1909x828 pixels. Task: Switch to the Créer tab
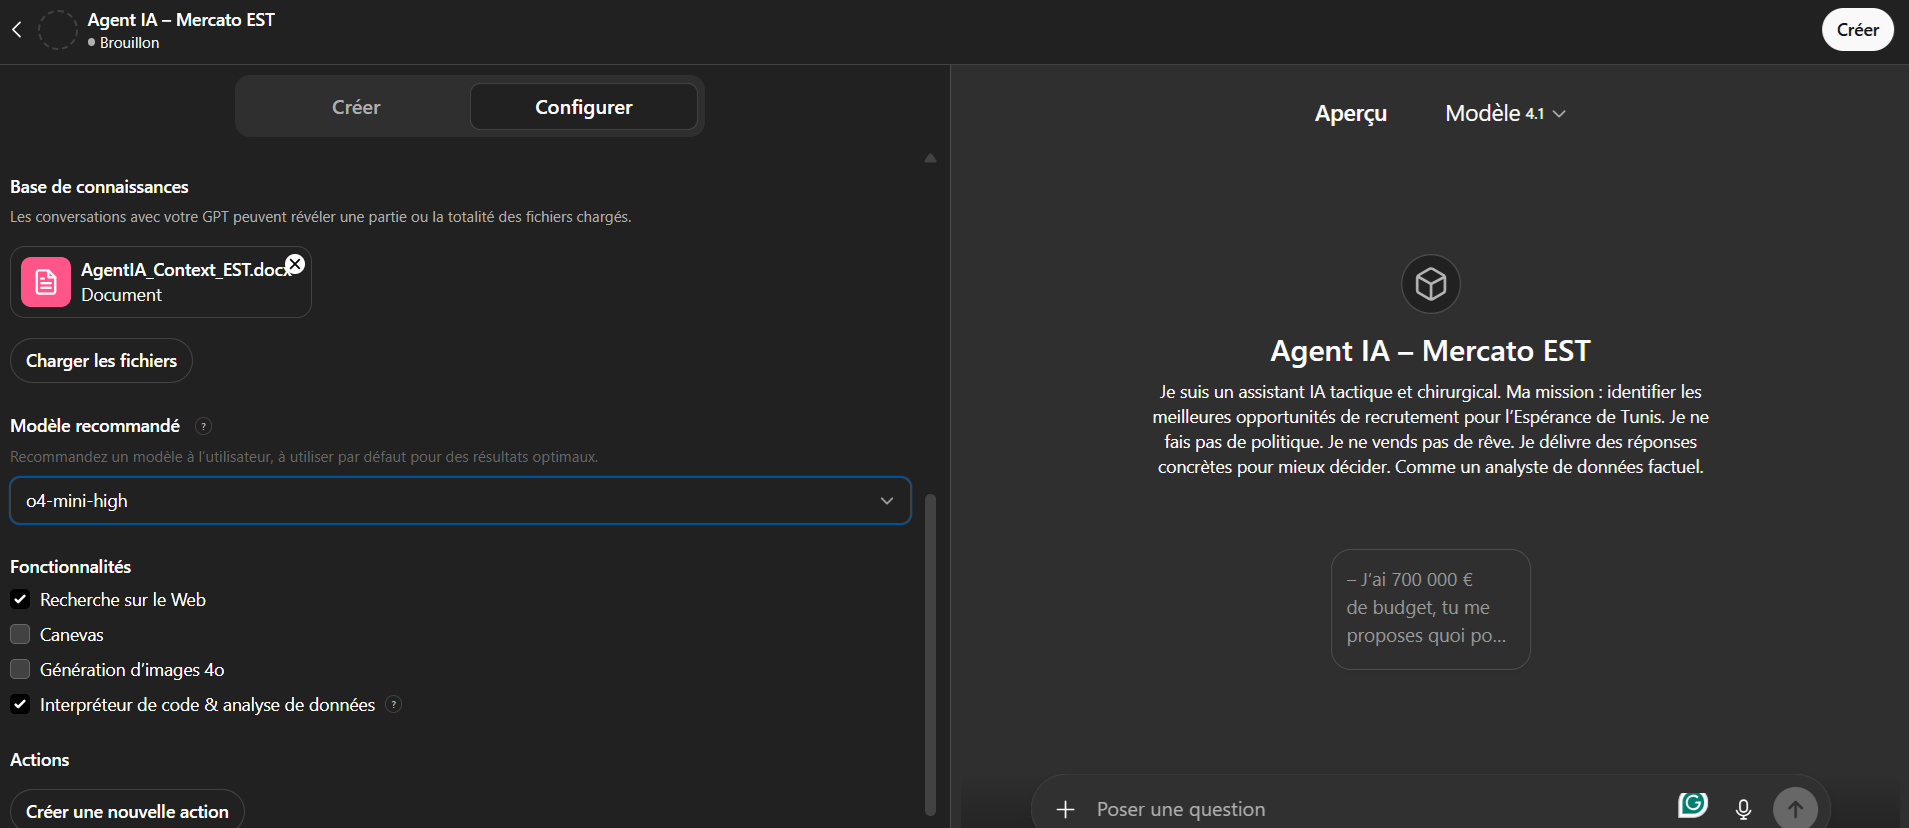[356, 107]
